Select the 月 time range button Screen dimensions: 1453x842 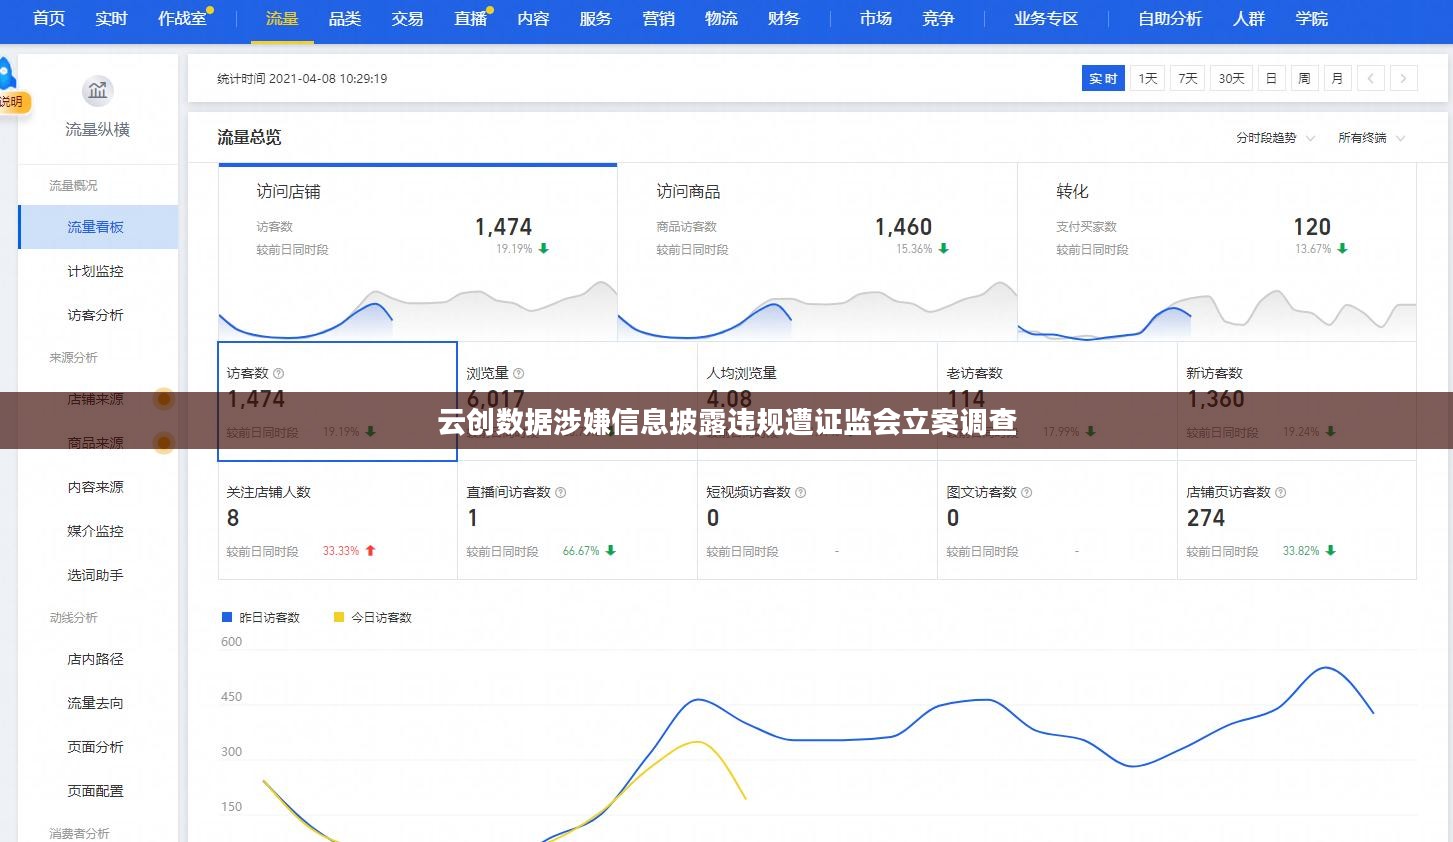tap(1338, 78)
